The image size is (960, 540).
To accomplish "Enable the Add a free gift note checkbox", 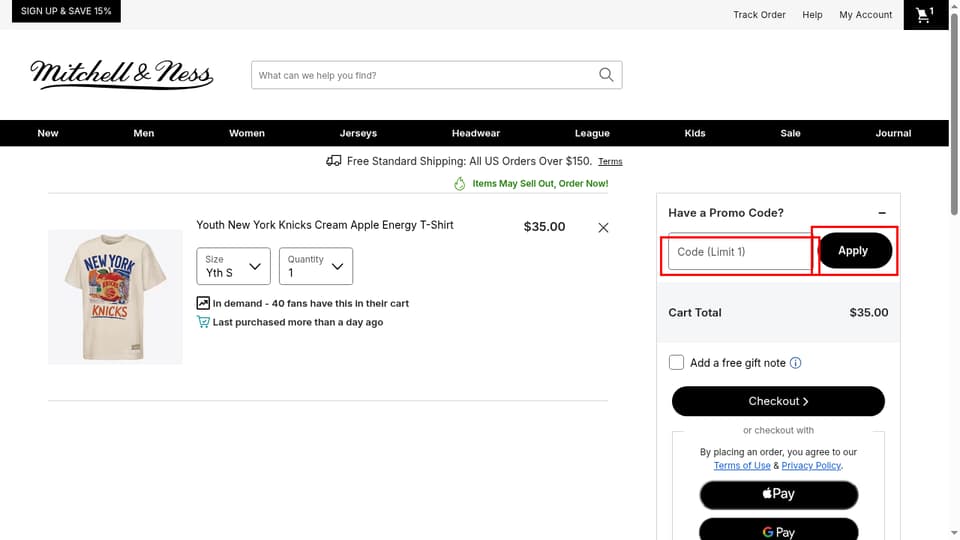I will (676, 362).
